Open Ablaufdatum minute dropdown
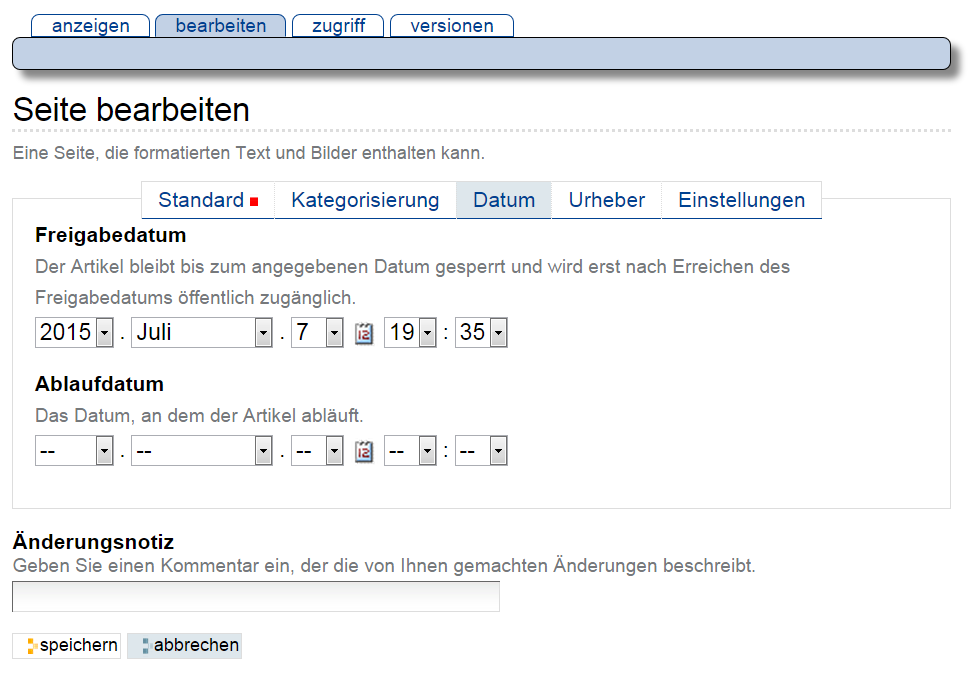 [481, 451]
